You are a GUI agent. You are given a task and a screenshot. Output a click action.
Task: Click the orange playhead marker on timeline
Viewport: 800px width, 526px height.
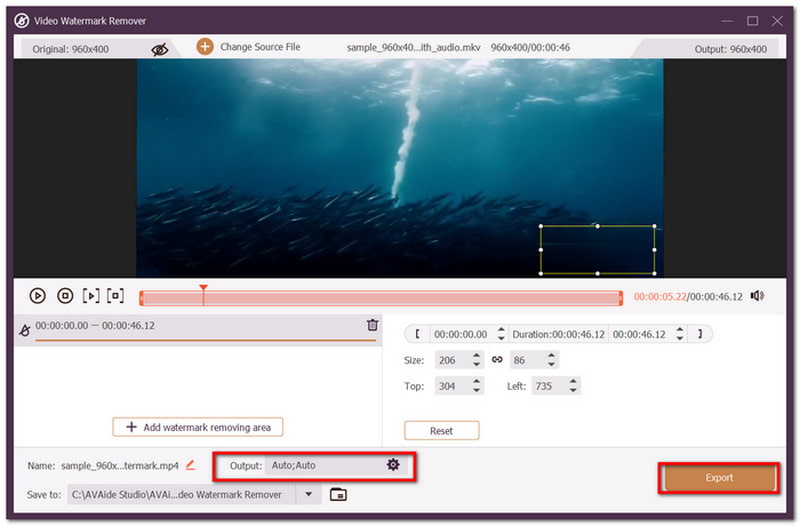coord(203,288)
